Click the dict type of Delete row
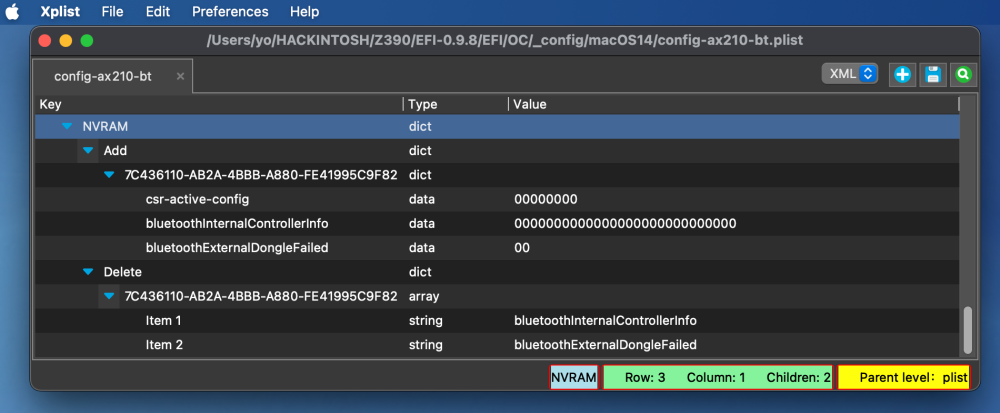This screenshot has width=1000, height=413. pos(420,272)
